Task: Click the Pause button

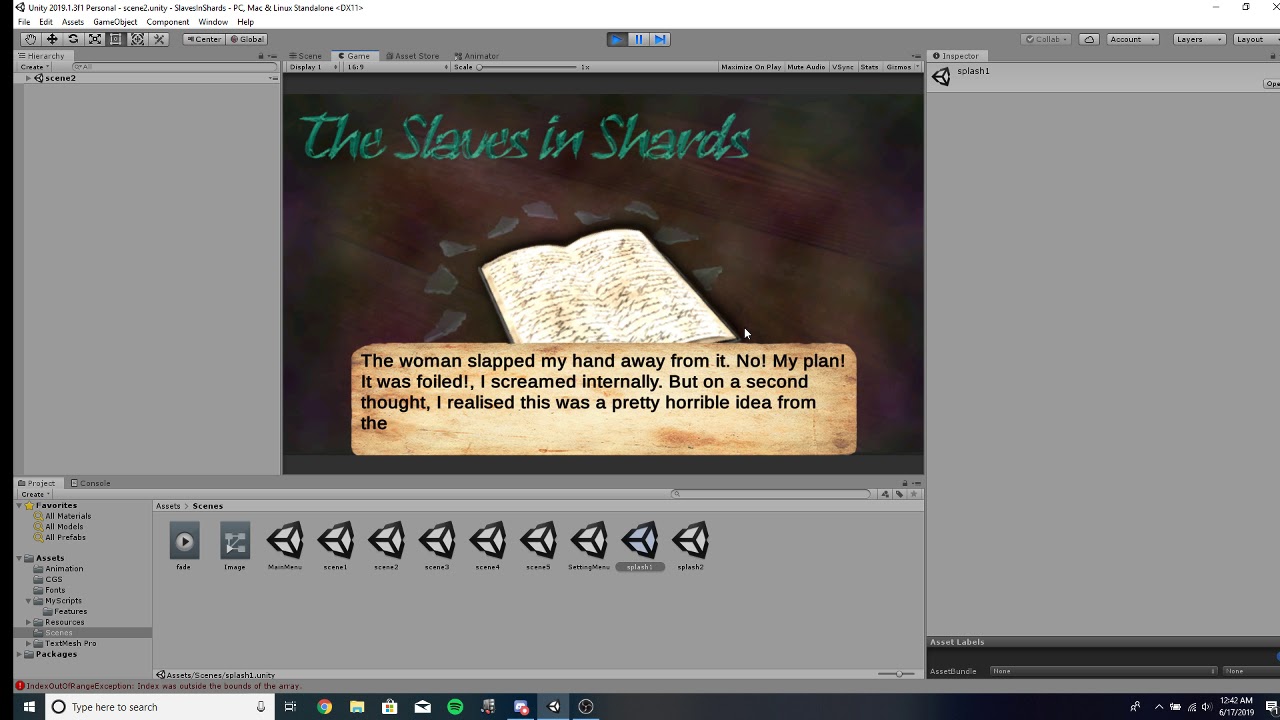Action: [639, 39]
